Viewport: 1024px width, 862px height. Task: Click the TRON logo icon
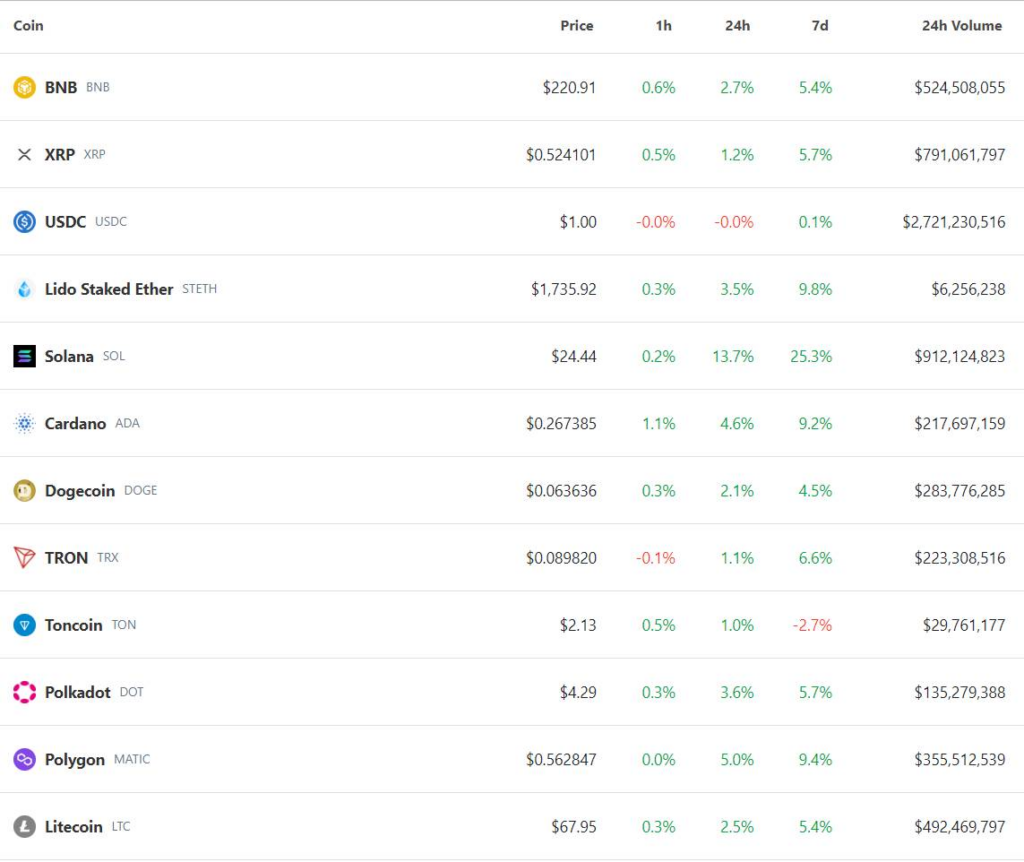point(24,558)
